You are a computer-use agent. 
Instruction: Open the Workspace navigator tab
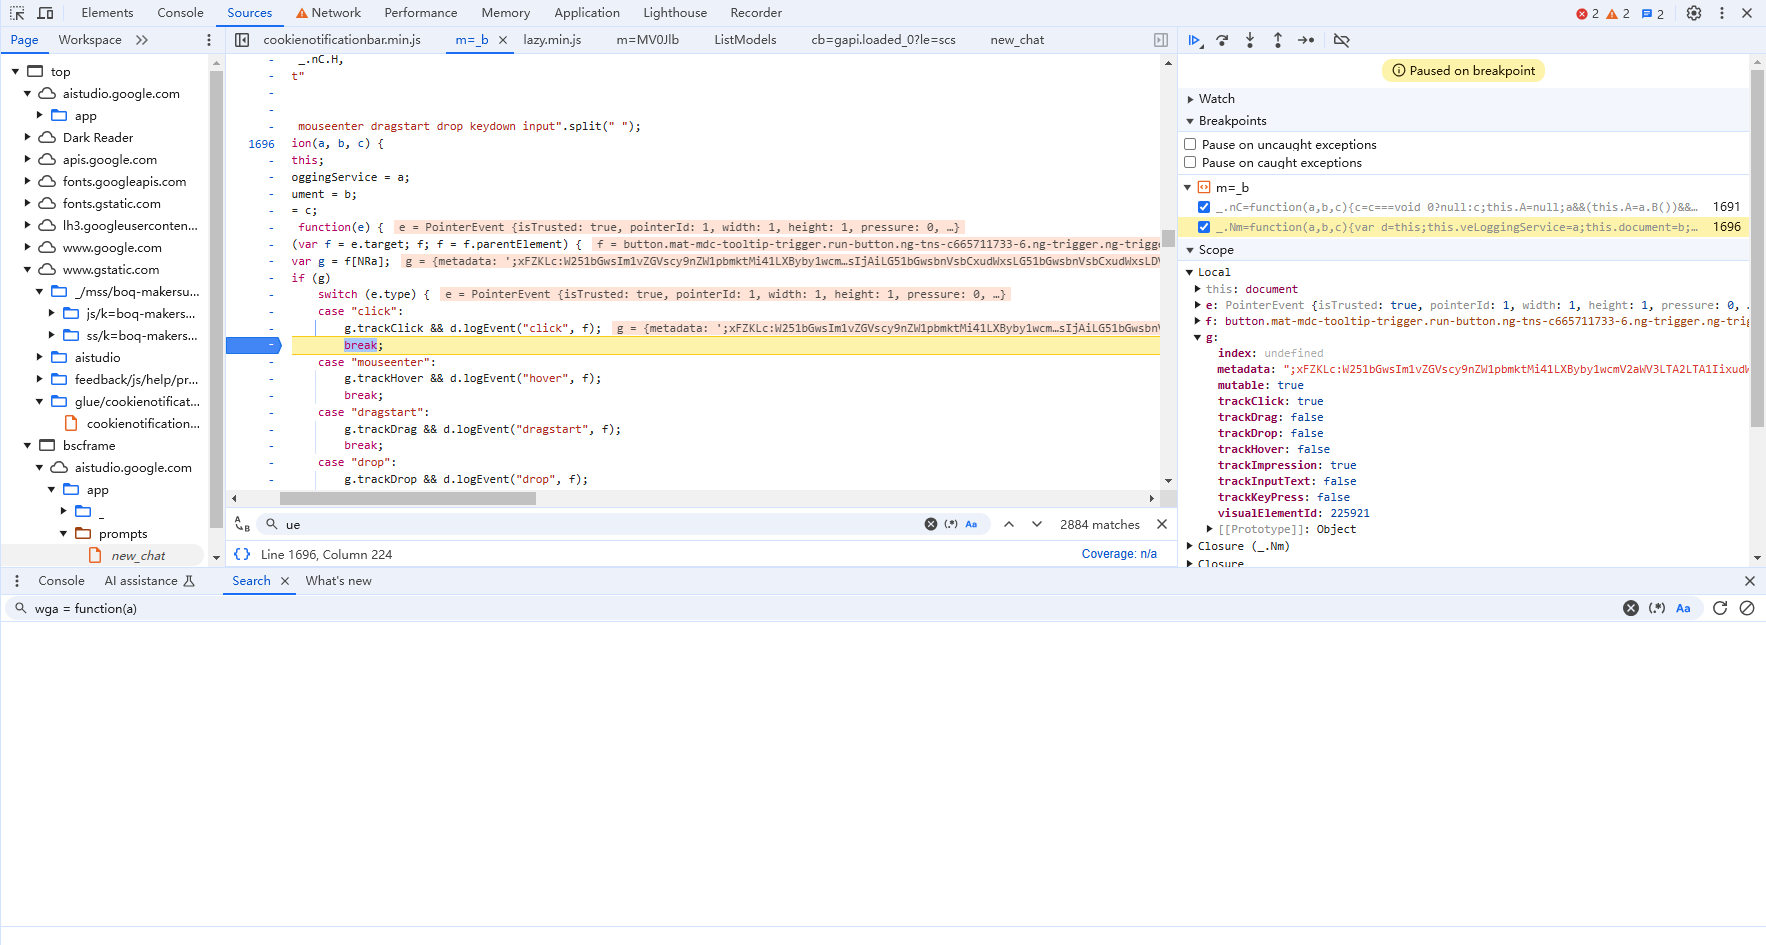click(90, 40)
